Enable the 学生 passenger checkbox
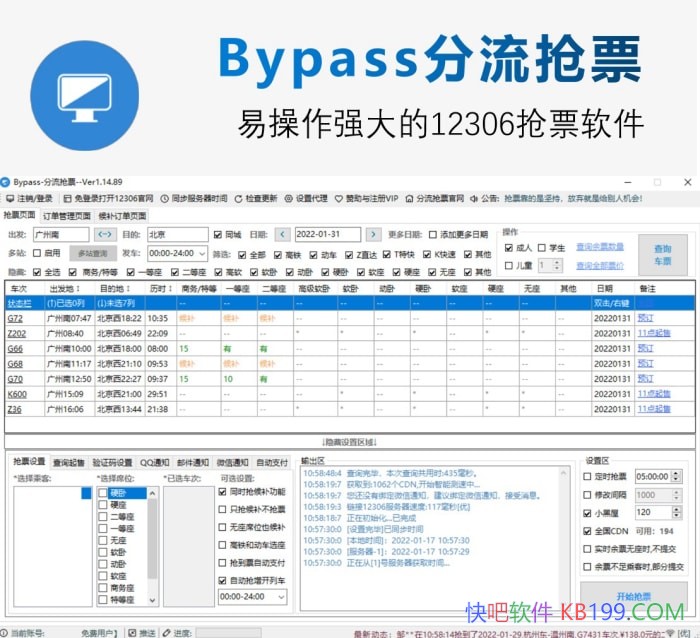 point(541,247)
